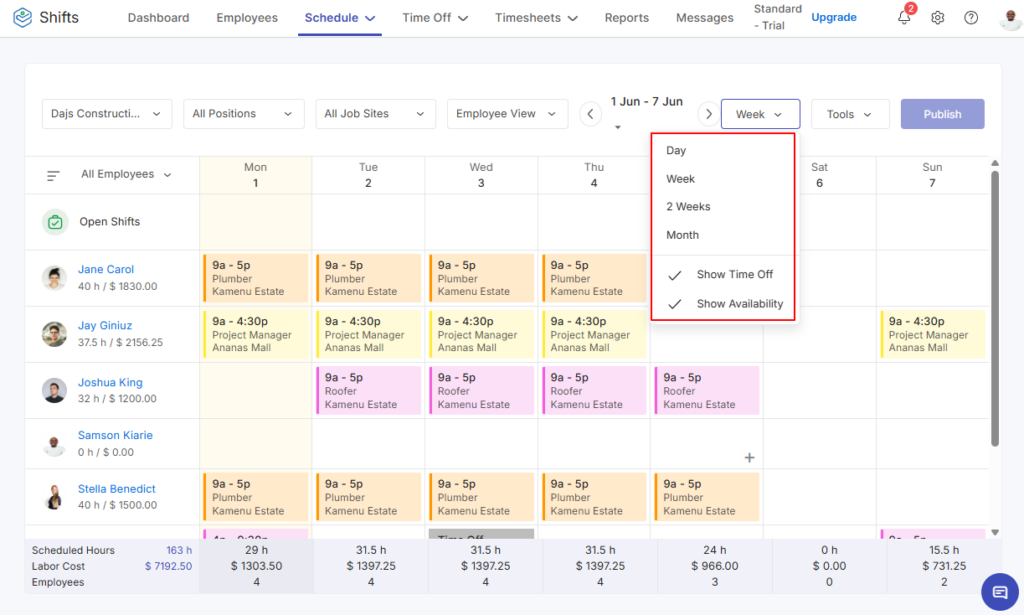Click the Standard - Trial plan label
Viewport: 1024px width, 615px height.
coord(777,18)
